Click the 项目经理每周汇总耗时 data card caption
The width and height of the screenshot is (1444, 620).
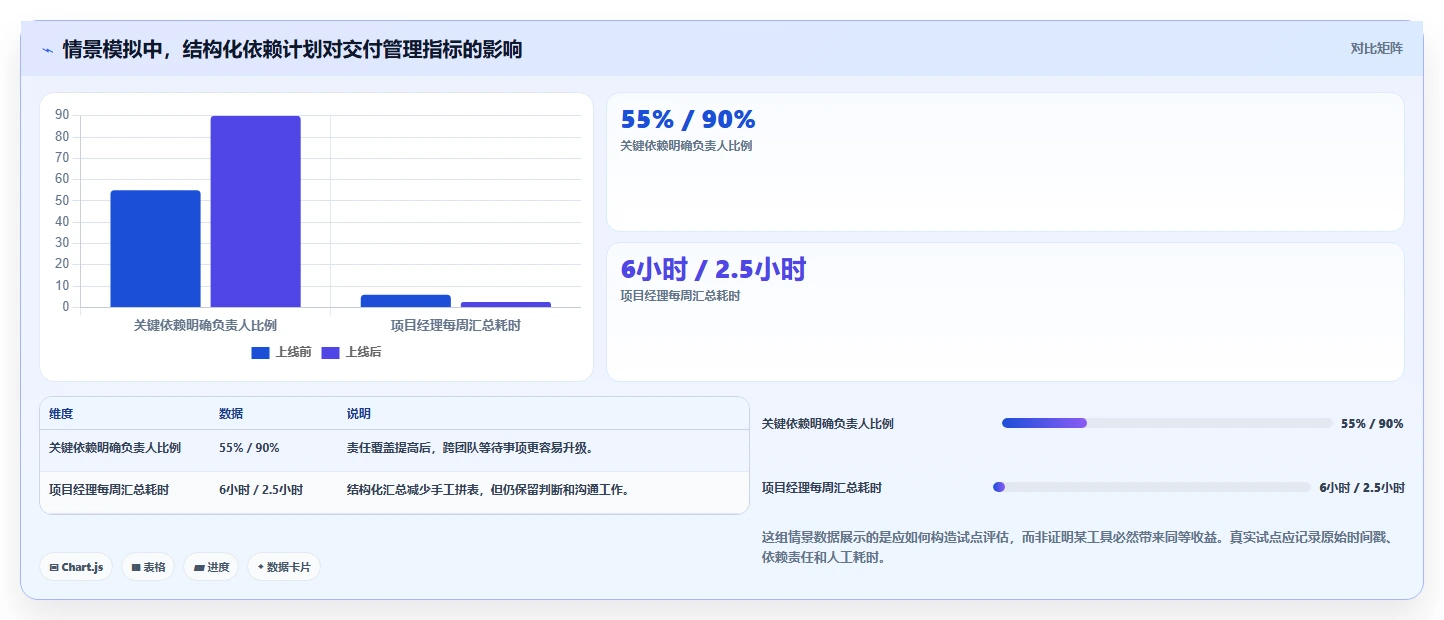tap(680, 295)
